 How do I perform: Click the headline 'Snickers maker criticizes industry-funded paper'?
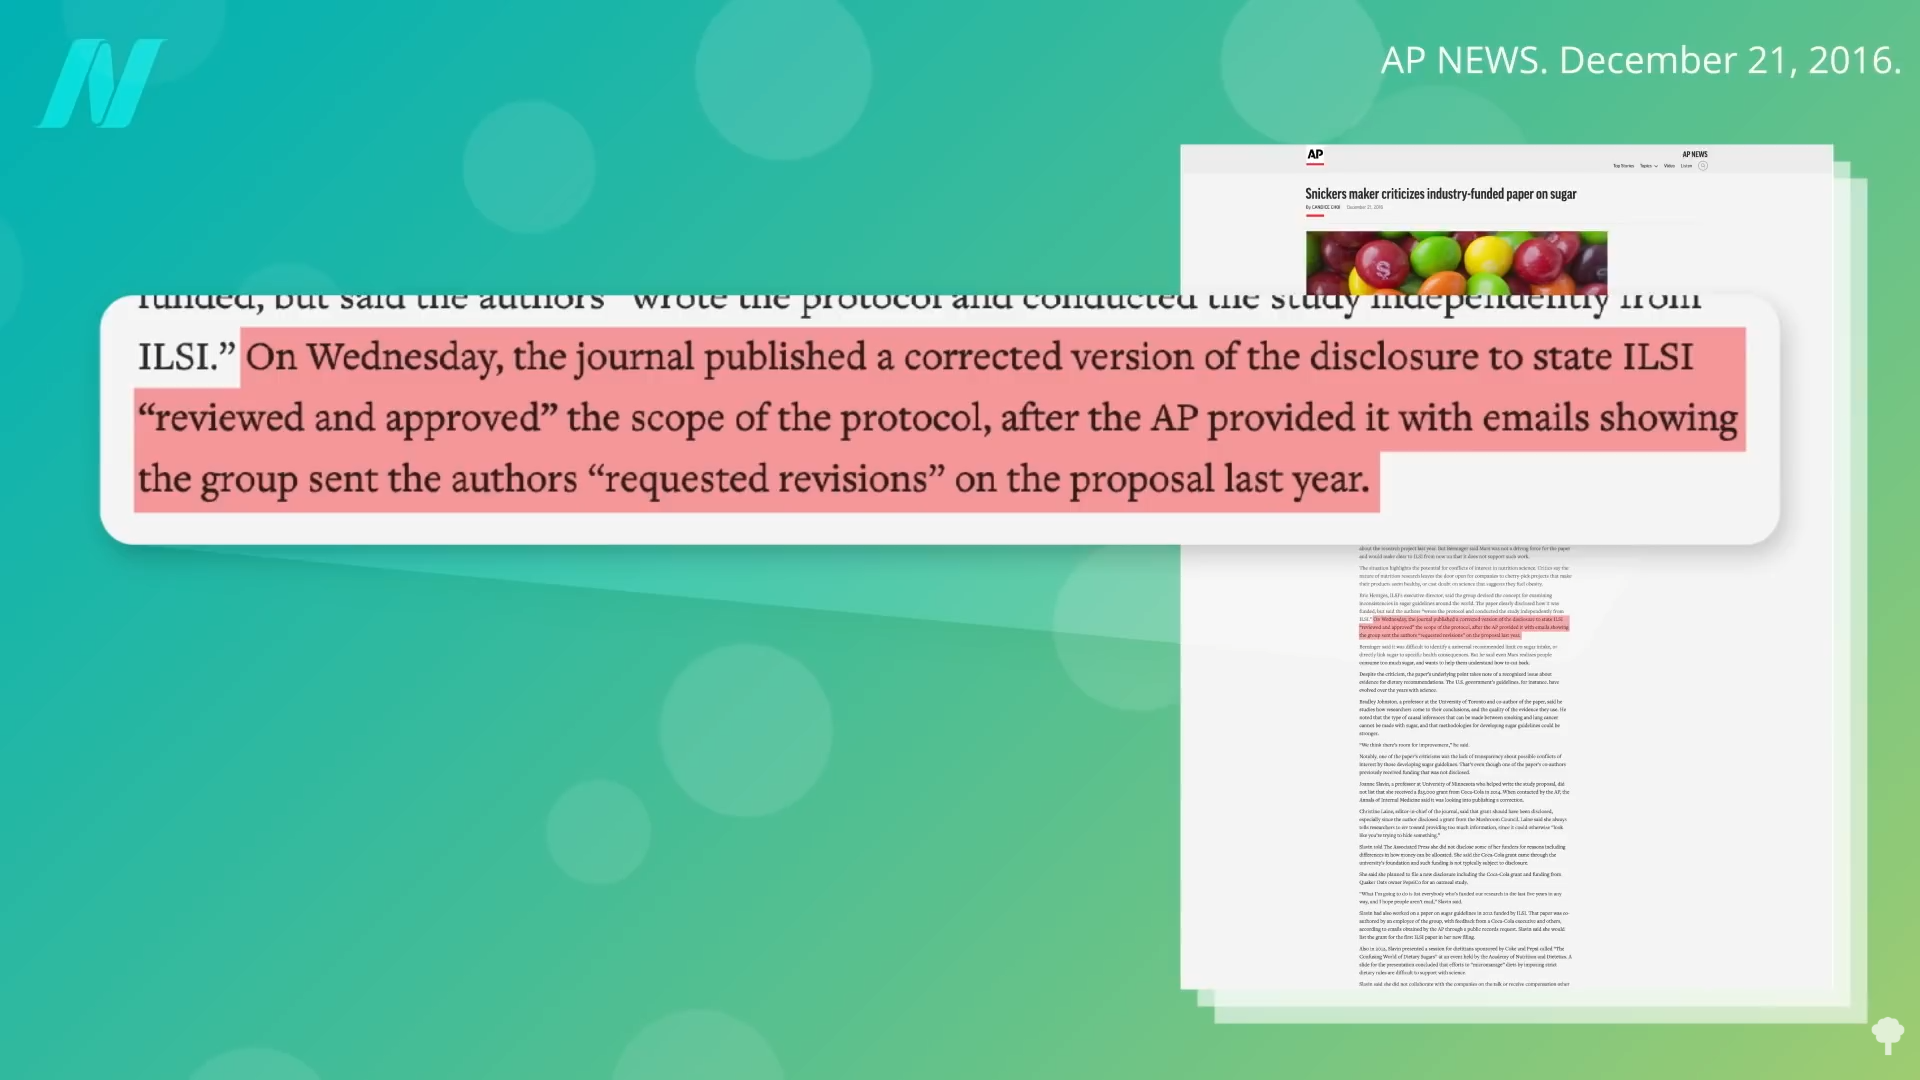click(x=1440, y=194)
